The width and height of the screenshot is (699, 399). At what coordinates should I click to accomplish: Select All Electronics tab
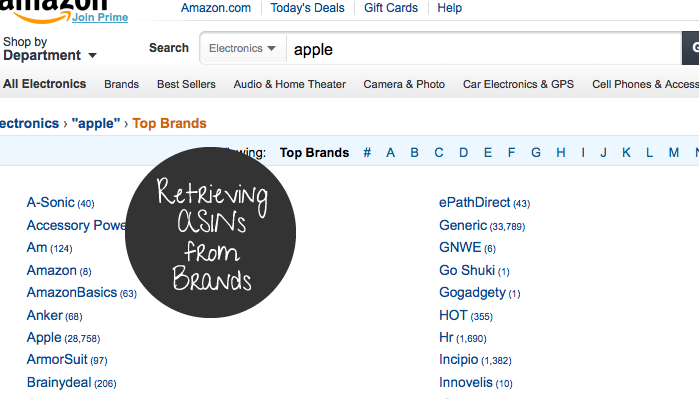[x=45, y=84]
